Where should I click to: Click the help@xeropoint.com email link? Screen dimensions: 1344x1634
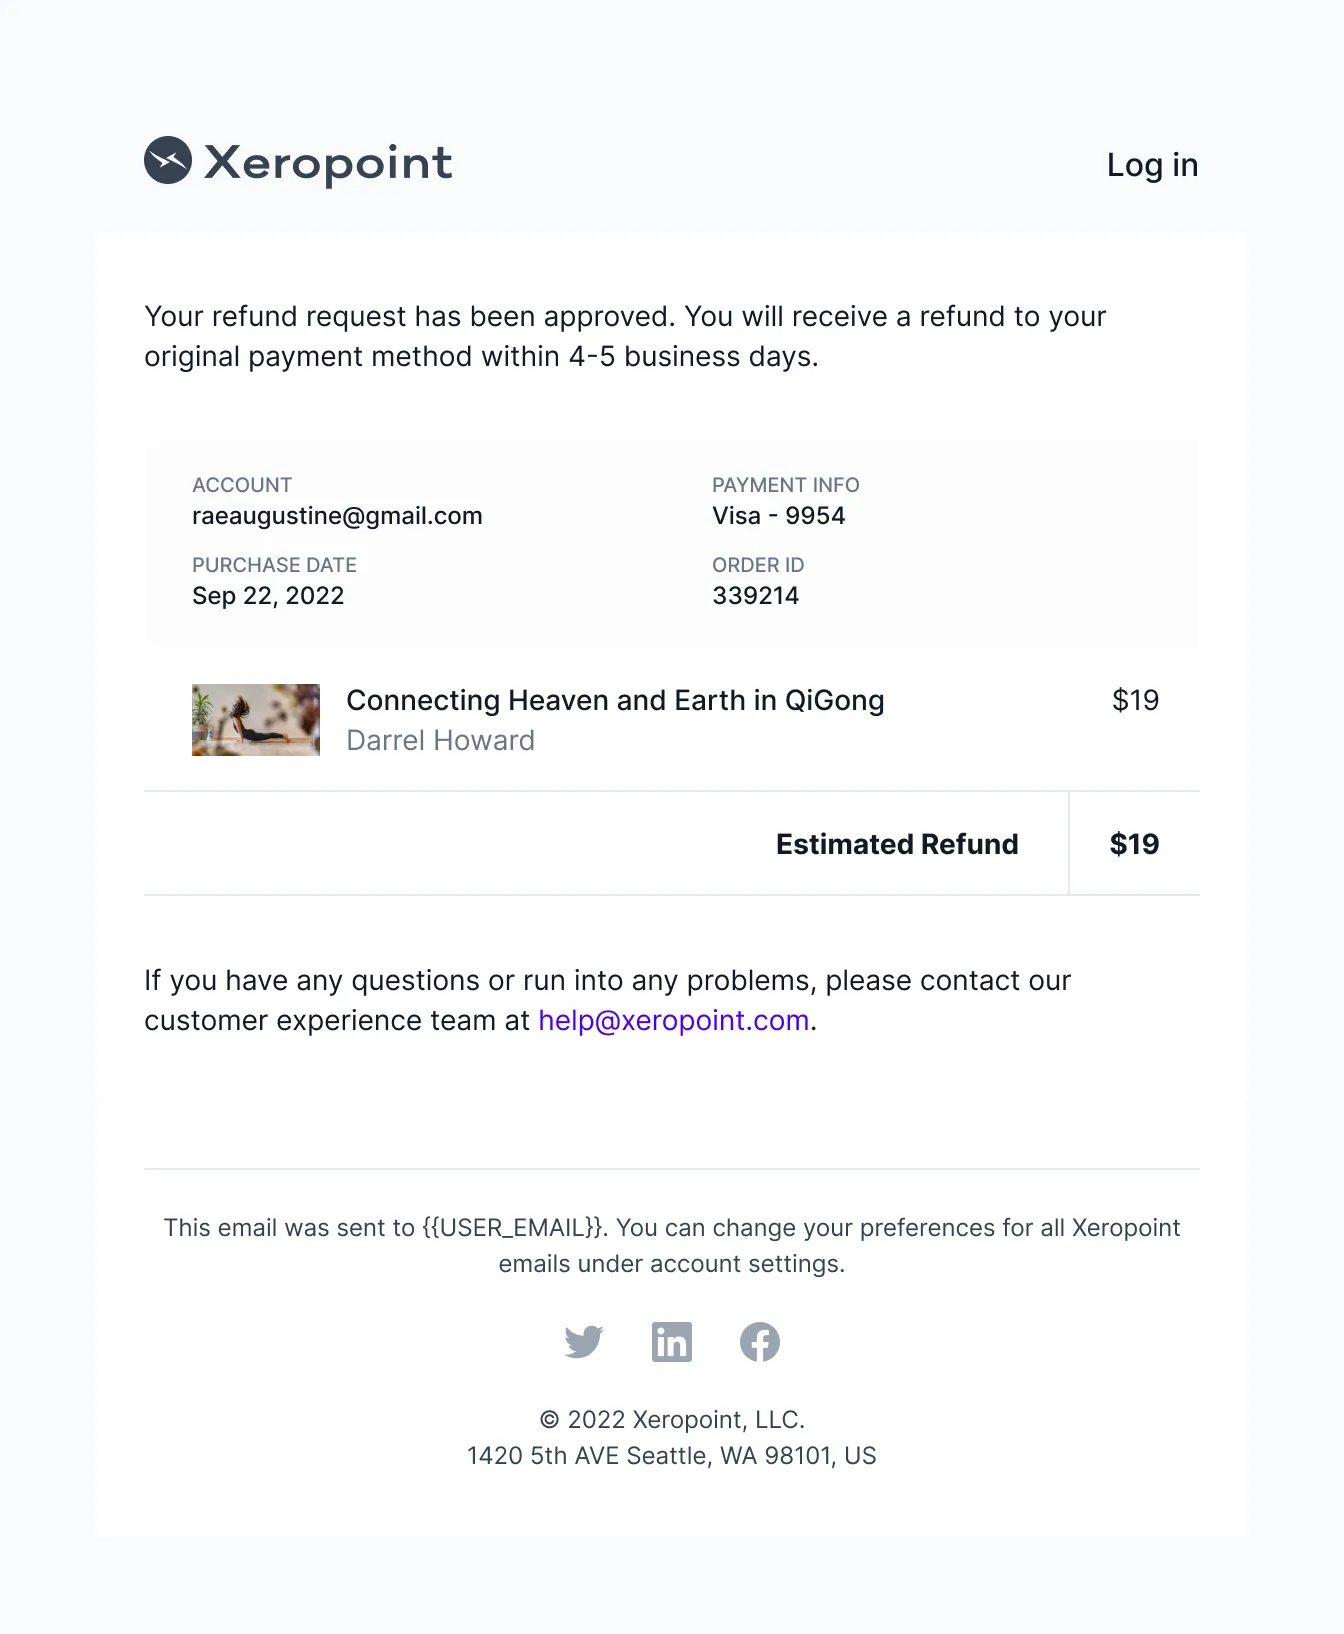tap(674, 1020)
